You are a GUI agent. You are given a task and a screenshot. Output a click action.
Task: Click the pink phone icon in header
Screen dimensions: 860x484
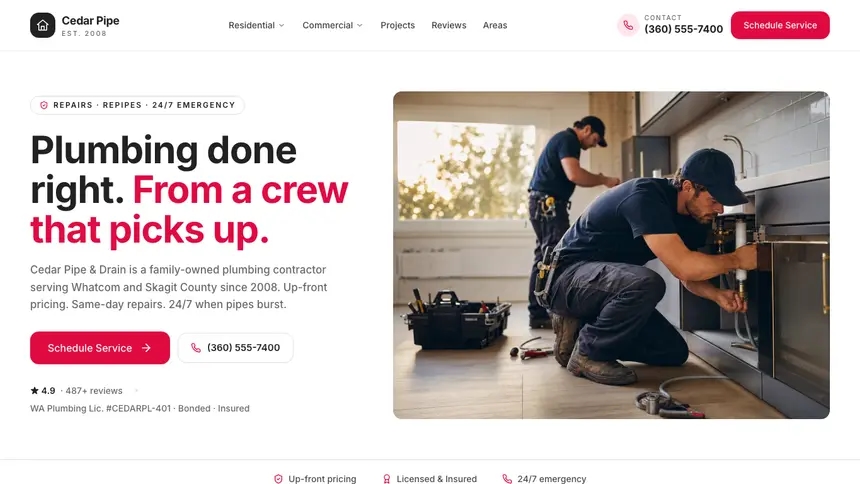click(628, 25)
